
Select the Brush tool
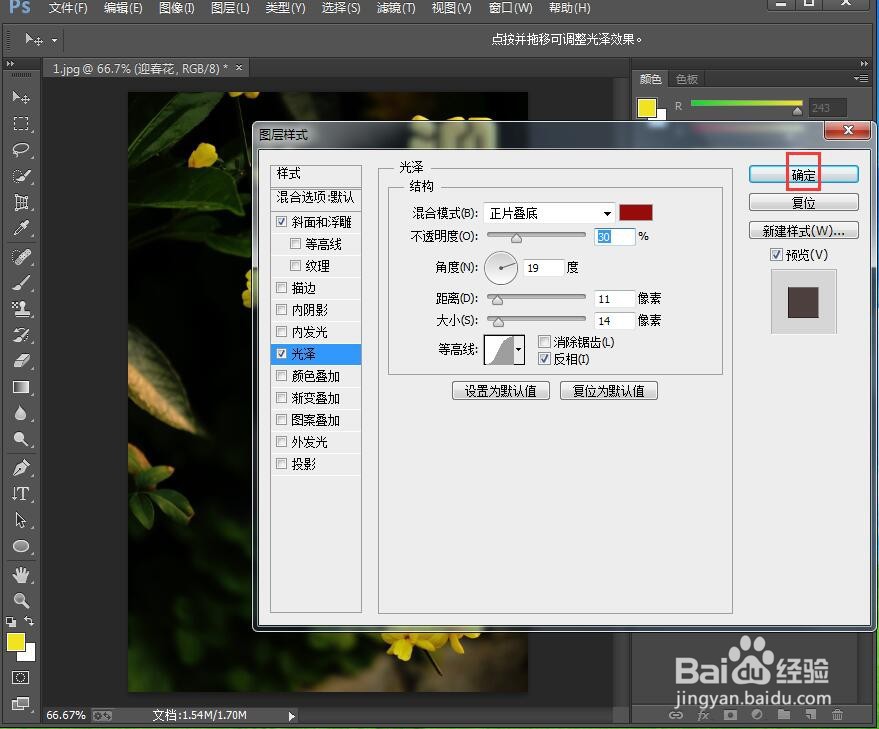click(21, 283)
